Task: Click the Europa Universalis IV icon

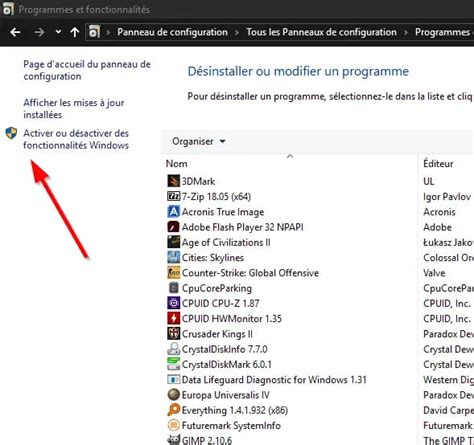Action: [173, 395]
